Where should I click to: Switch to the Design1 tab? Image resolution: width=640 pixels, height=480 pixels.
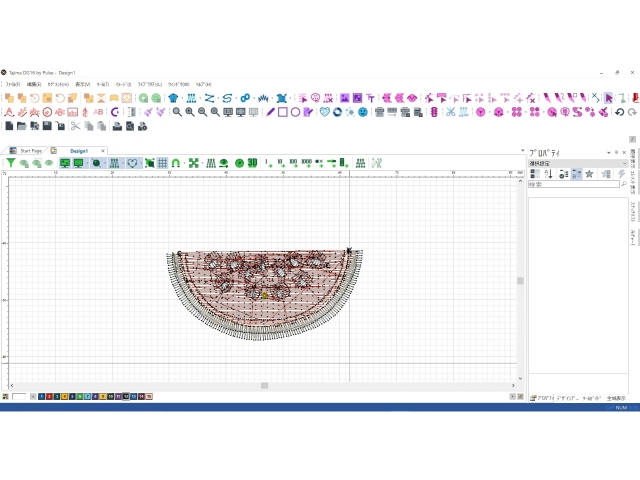[x=79, y=151]
